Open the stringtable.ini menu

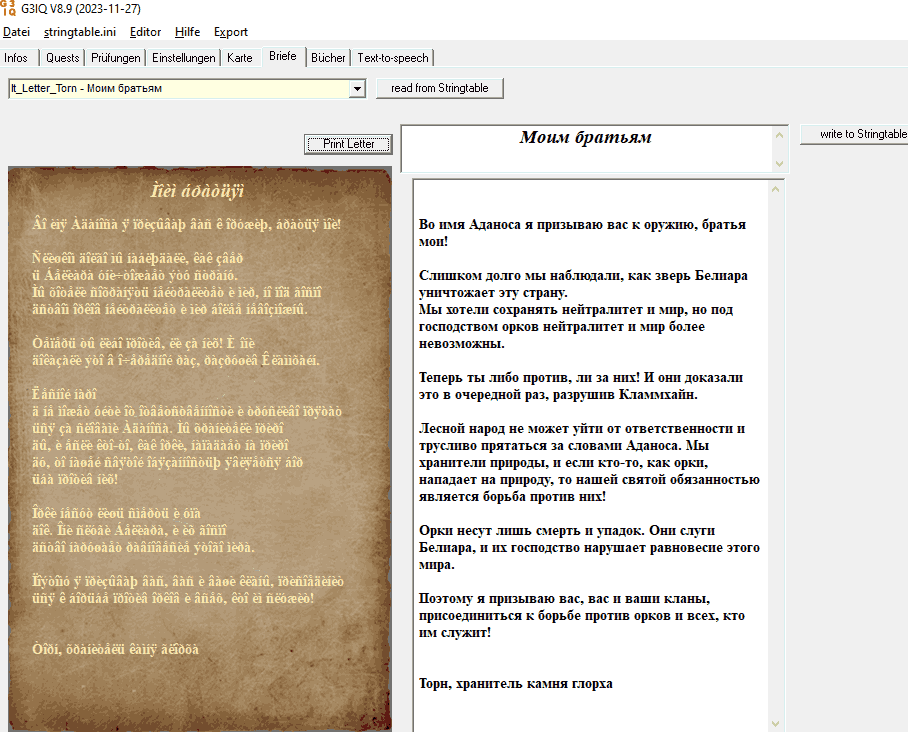(x=80, y=32)
